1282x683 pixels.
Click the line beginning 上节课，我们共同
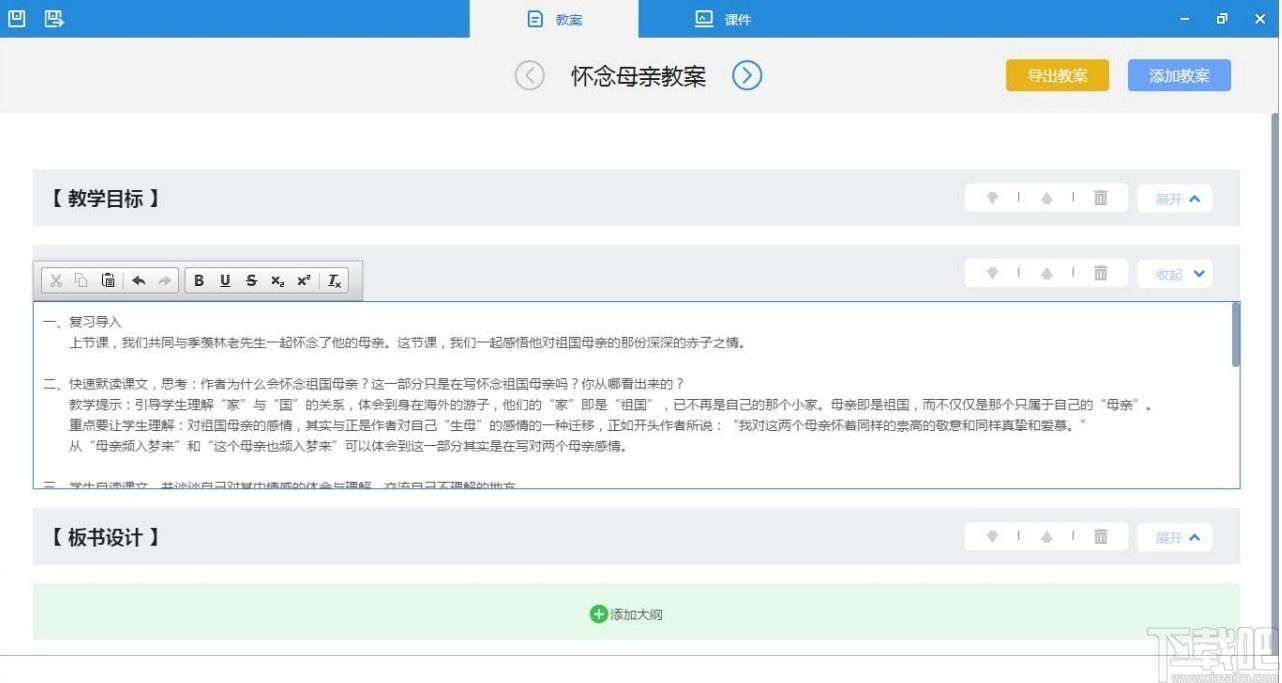408,343
